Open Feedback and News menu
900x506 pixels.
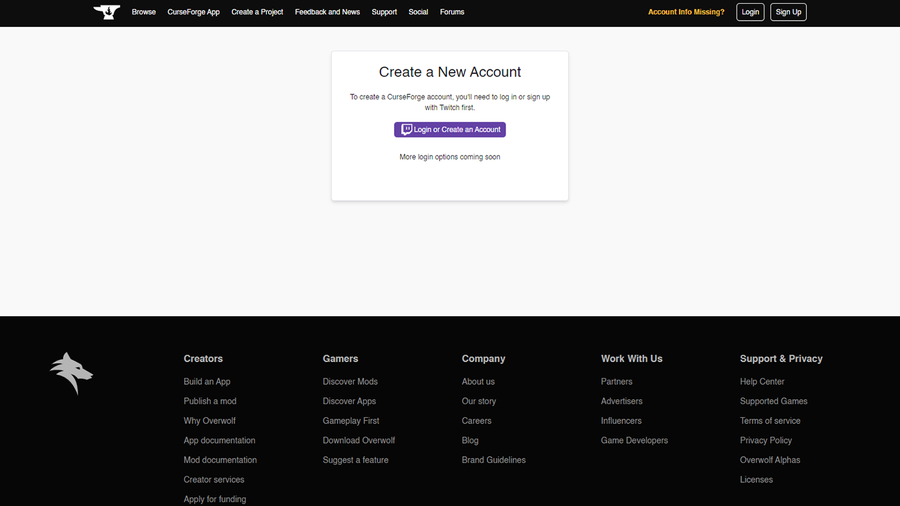[327, 12]
